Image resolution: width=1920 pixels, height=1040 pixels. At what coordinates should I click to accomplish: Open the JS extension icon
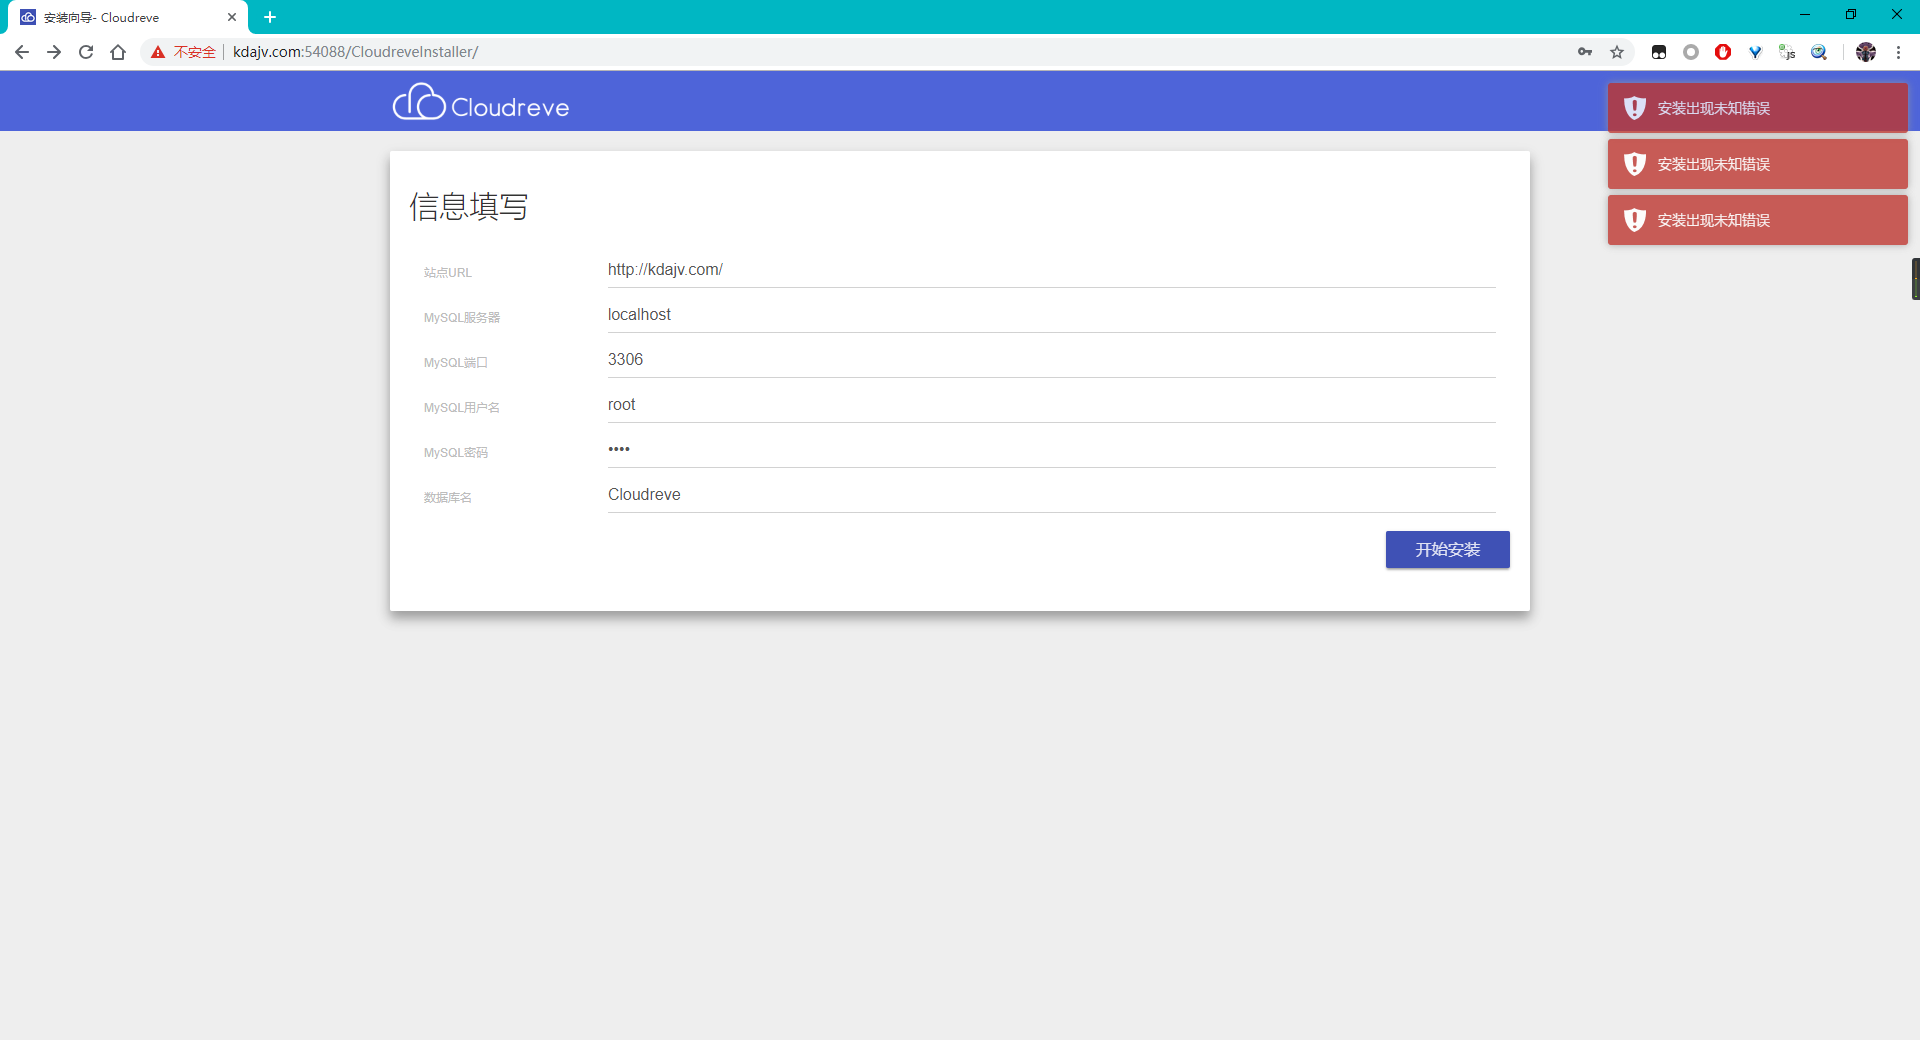tap(1787, 52)
